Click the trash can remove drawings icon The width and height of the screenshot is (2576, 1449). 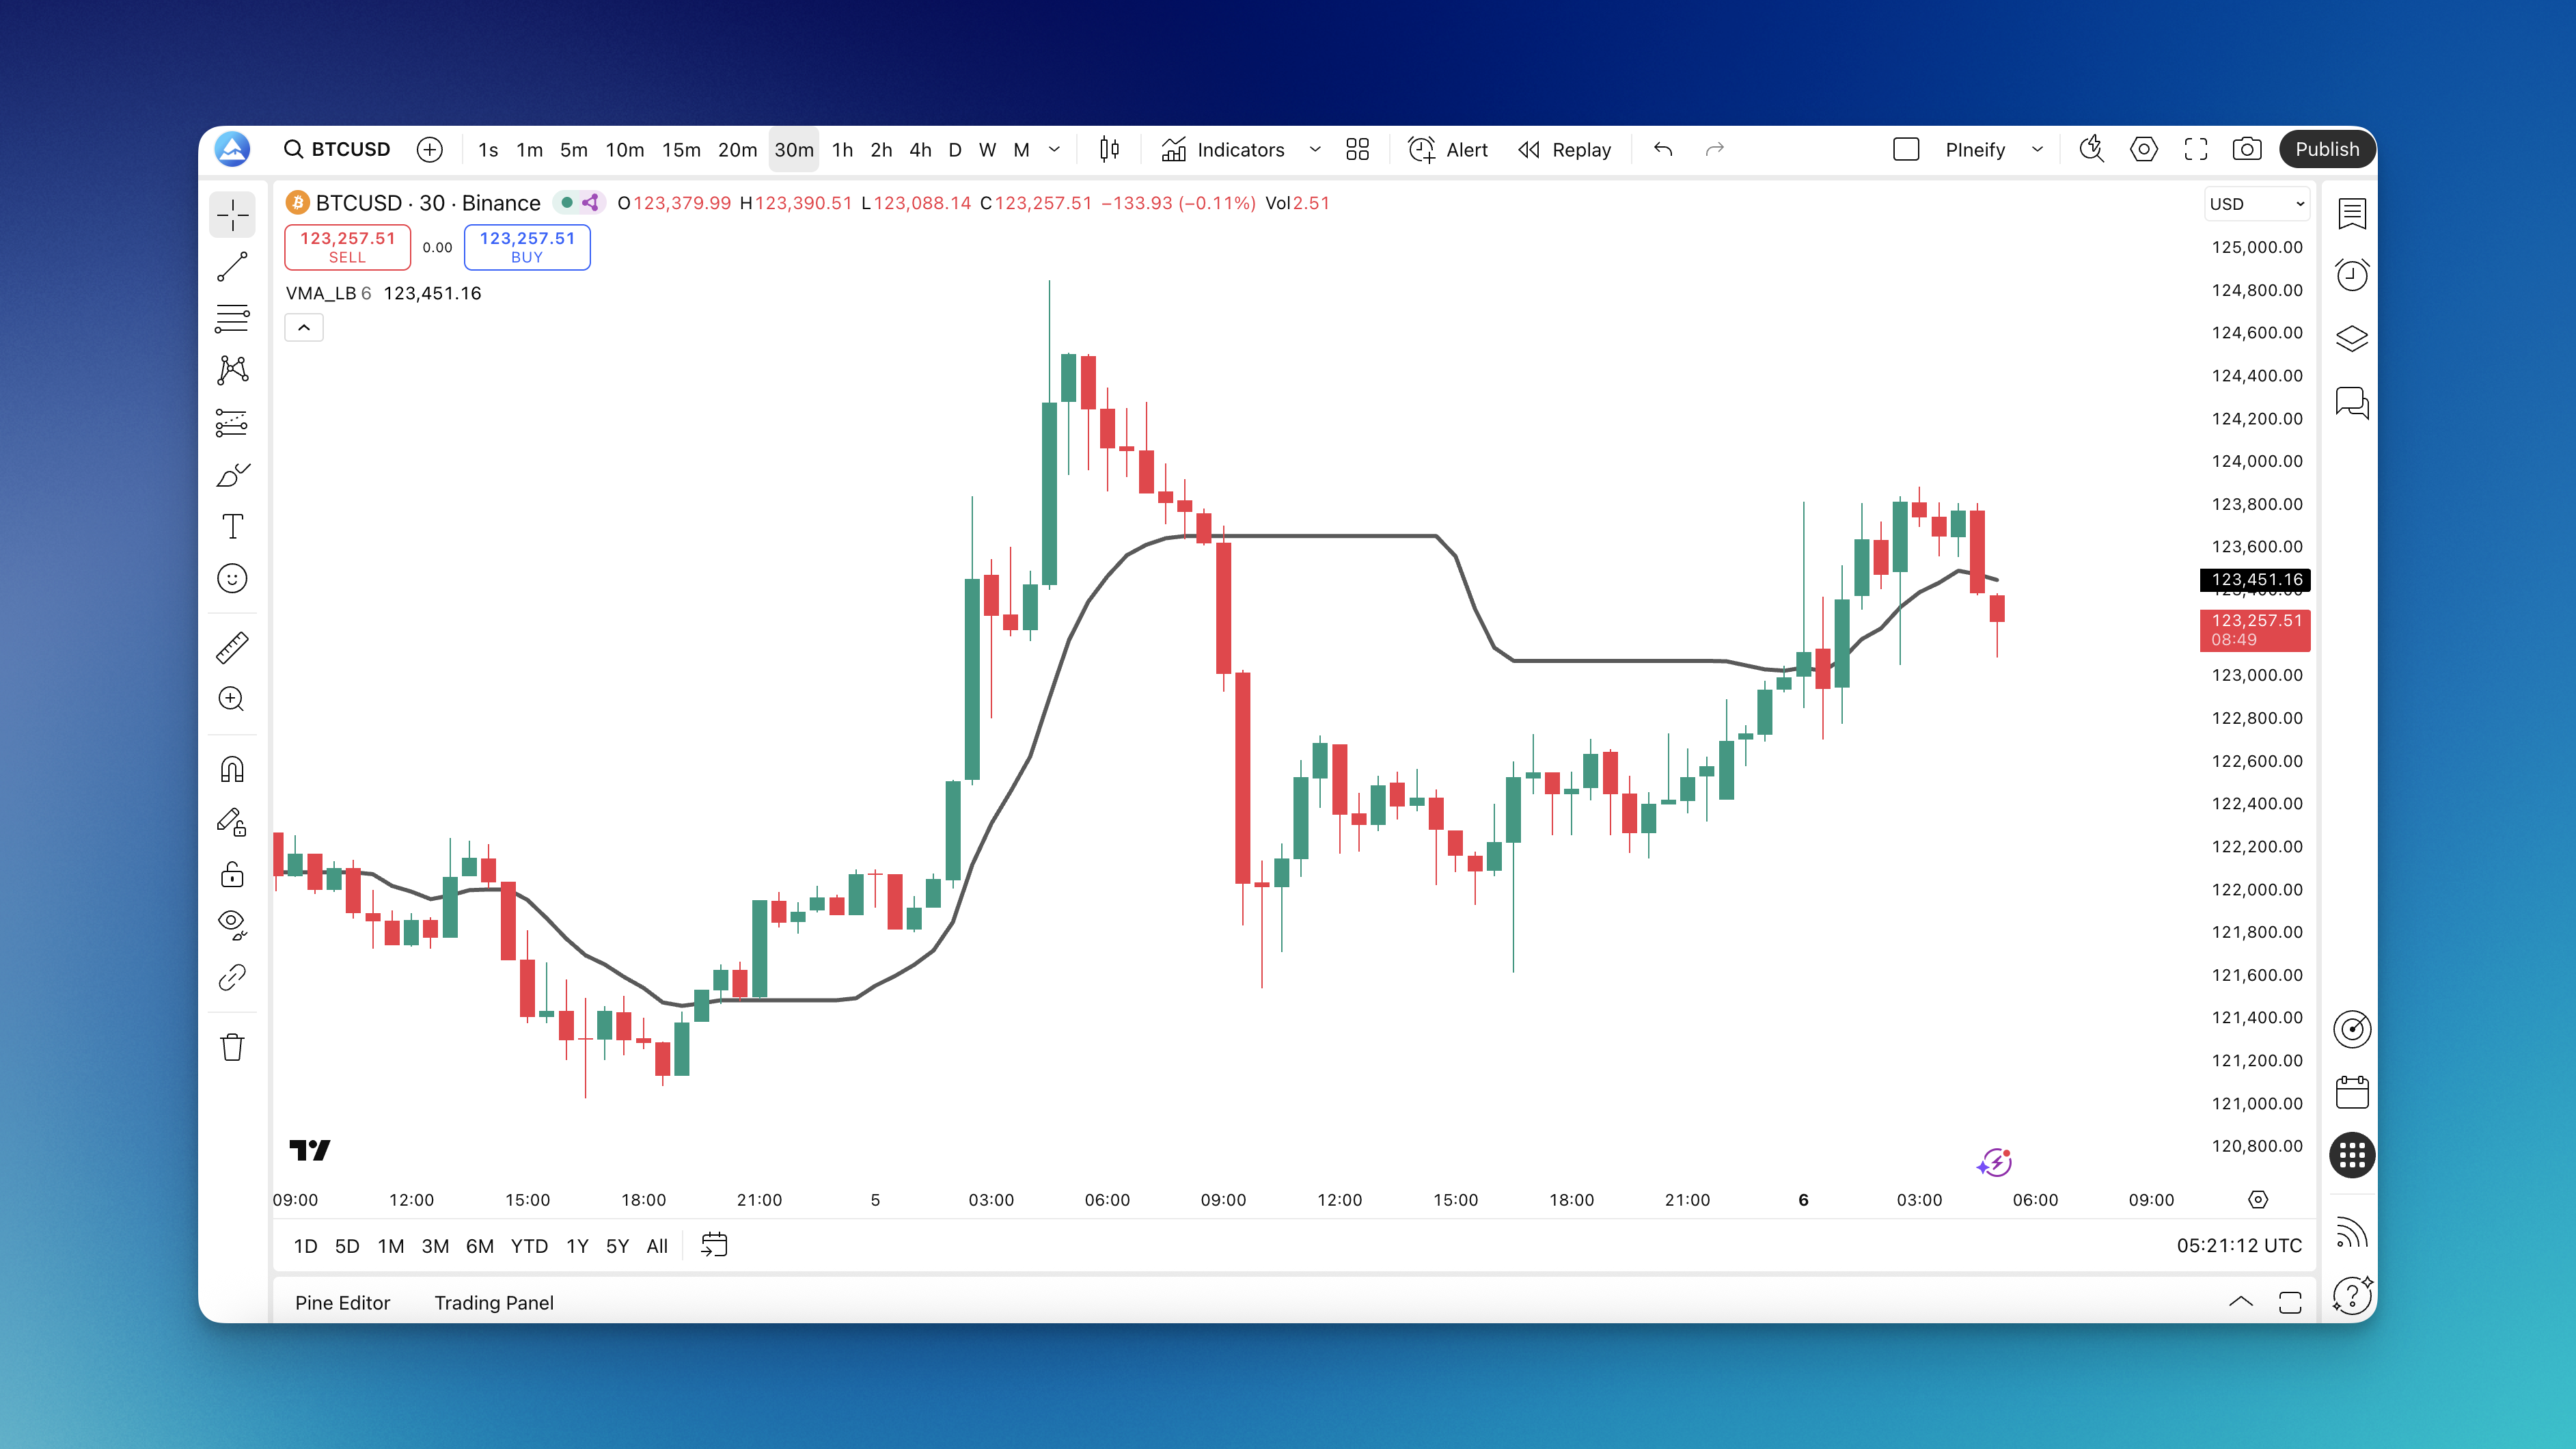[232, 1047]
